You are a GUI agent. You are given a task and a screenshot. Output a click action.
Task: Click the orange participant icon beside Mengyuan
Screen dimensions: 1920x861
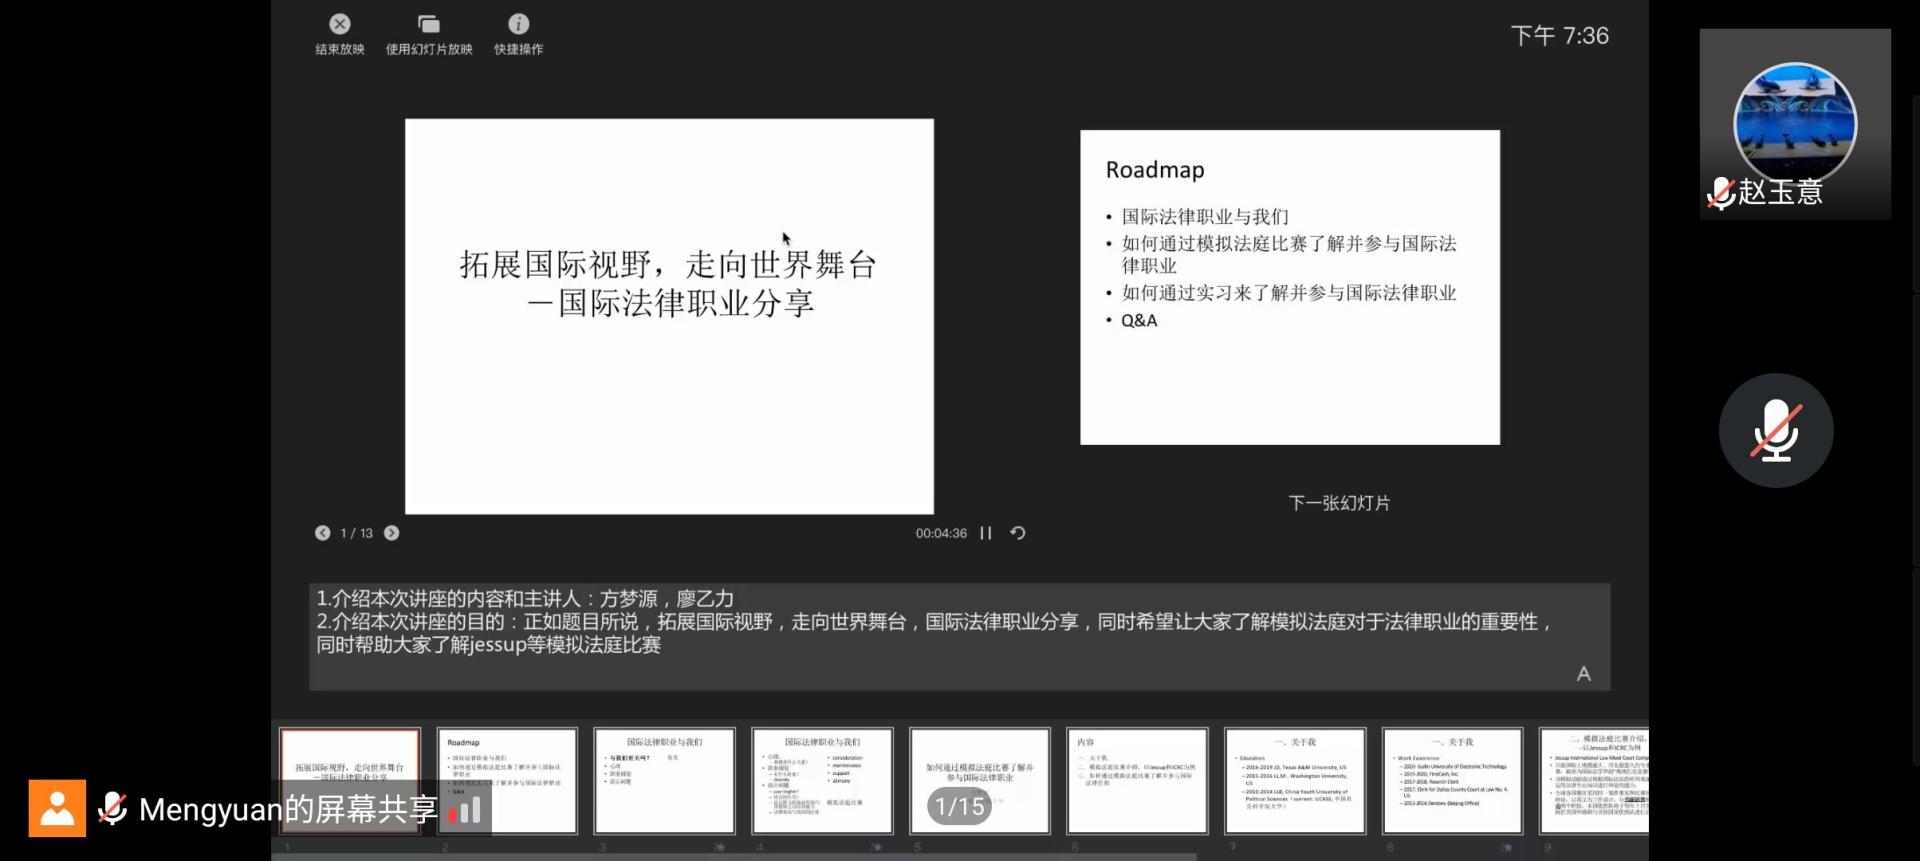coord(57,808)
